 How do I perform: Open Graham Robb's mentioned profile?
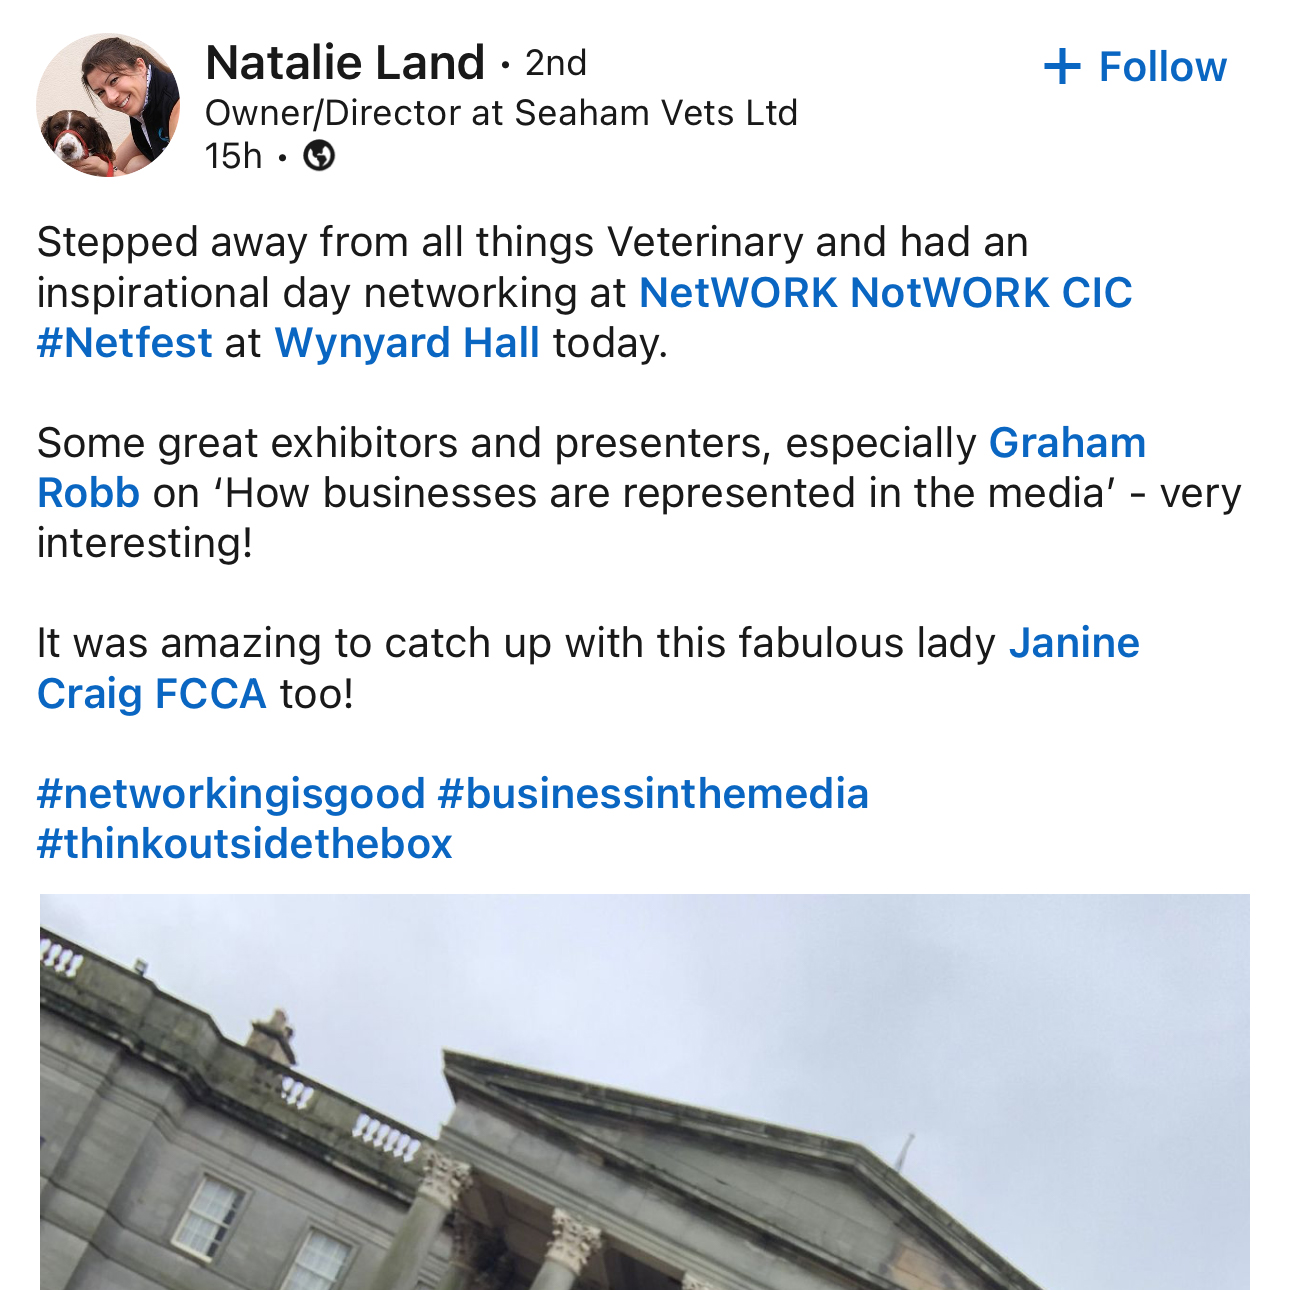click(x=1066, y=443)
